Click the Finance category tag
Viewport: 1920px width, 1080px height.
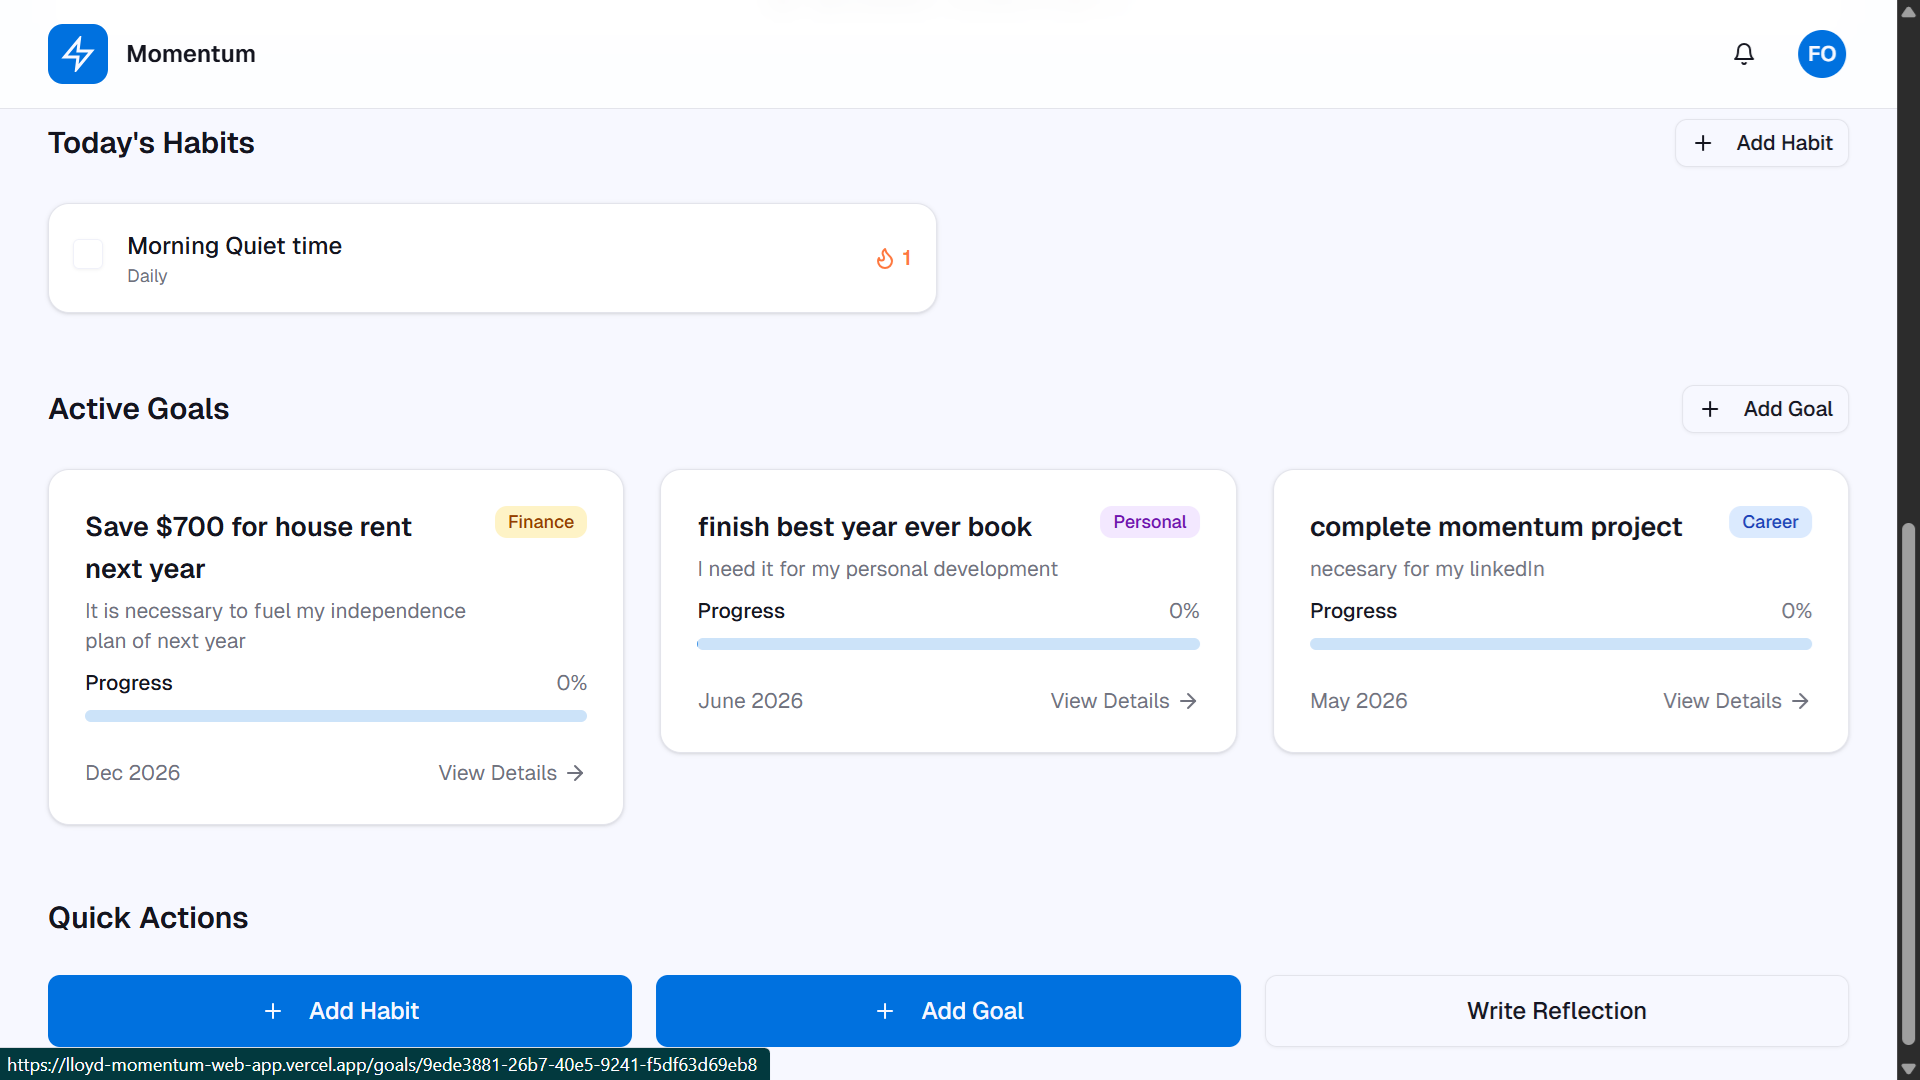click(x=541, y=522)
